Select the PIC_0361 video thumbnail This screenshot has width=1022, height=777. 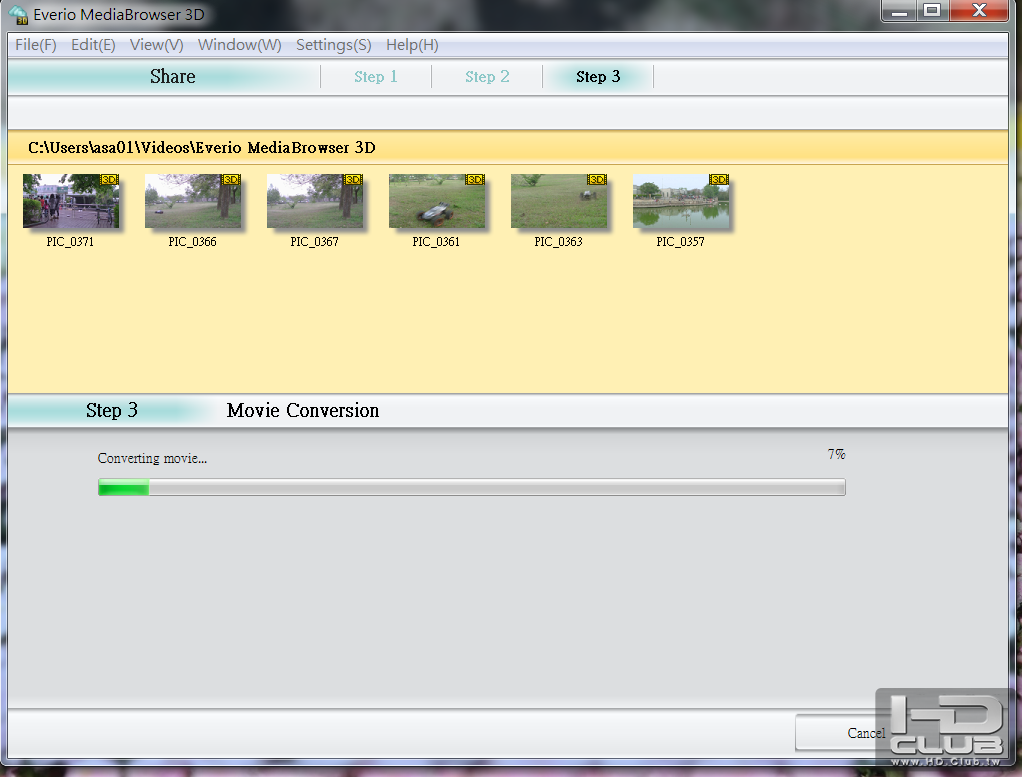click(x=437, y=201)
